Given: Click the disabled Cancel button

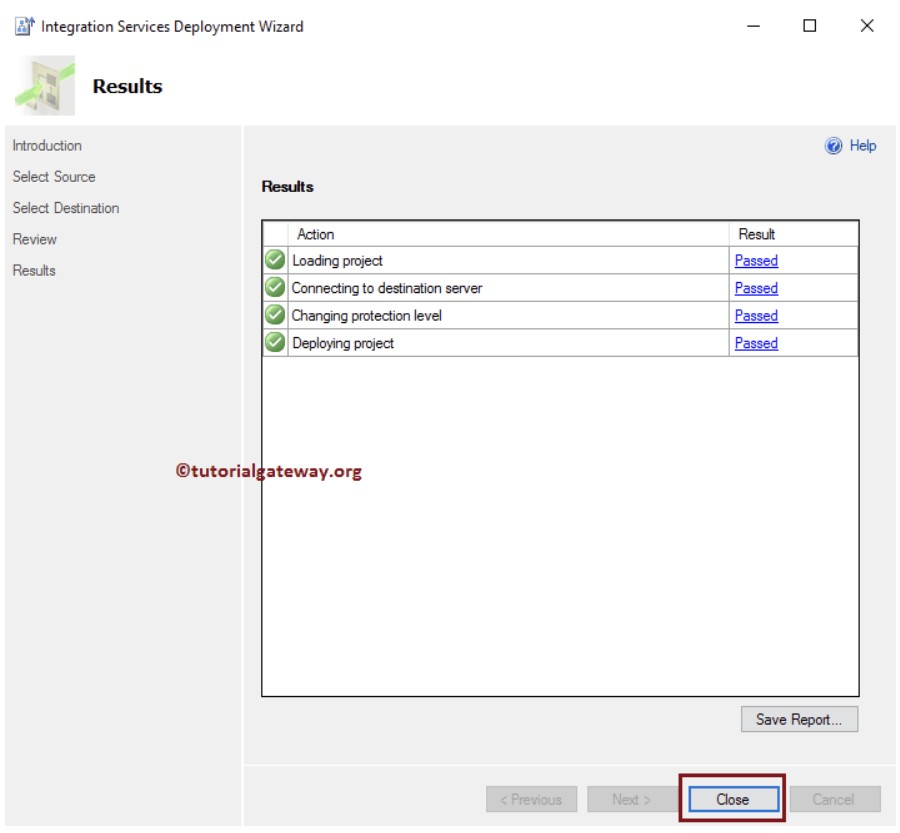Looking at the screenshot, I should [835, 799].
